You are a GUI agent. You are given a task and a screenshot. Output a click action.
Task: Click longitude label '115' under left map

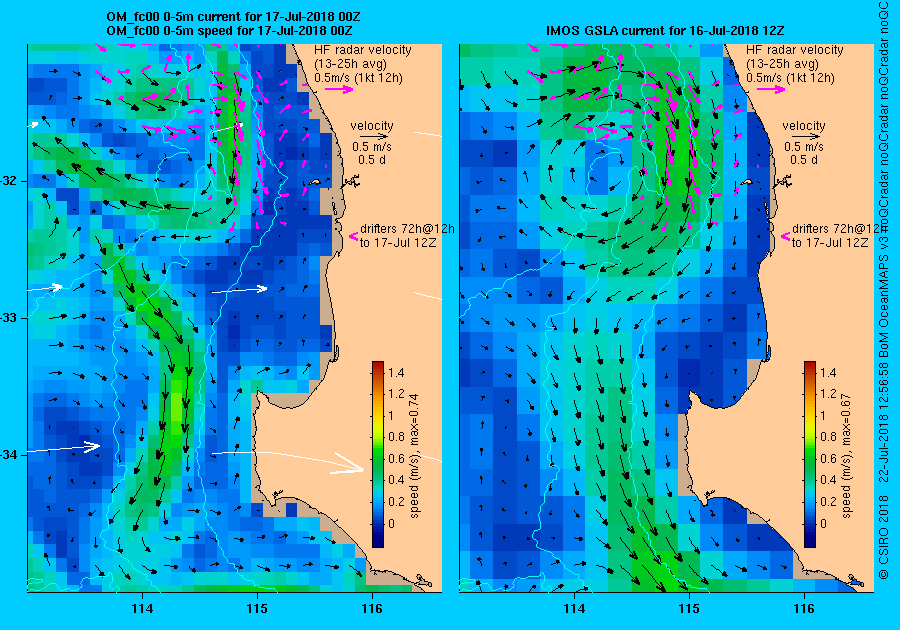[x=257, y=609]
